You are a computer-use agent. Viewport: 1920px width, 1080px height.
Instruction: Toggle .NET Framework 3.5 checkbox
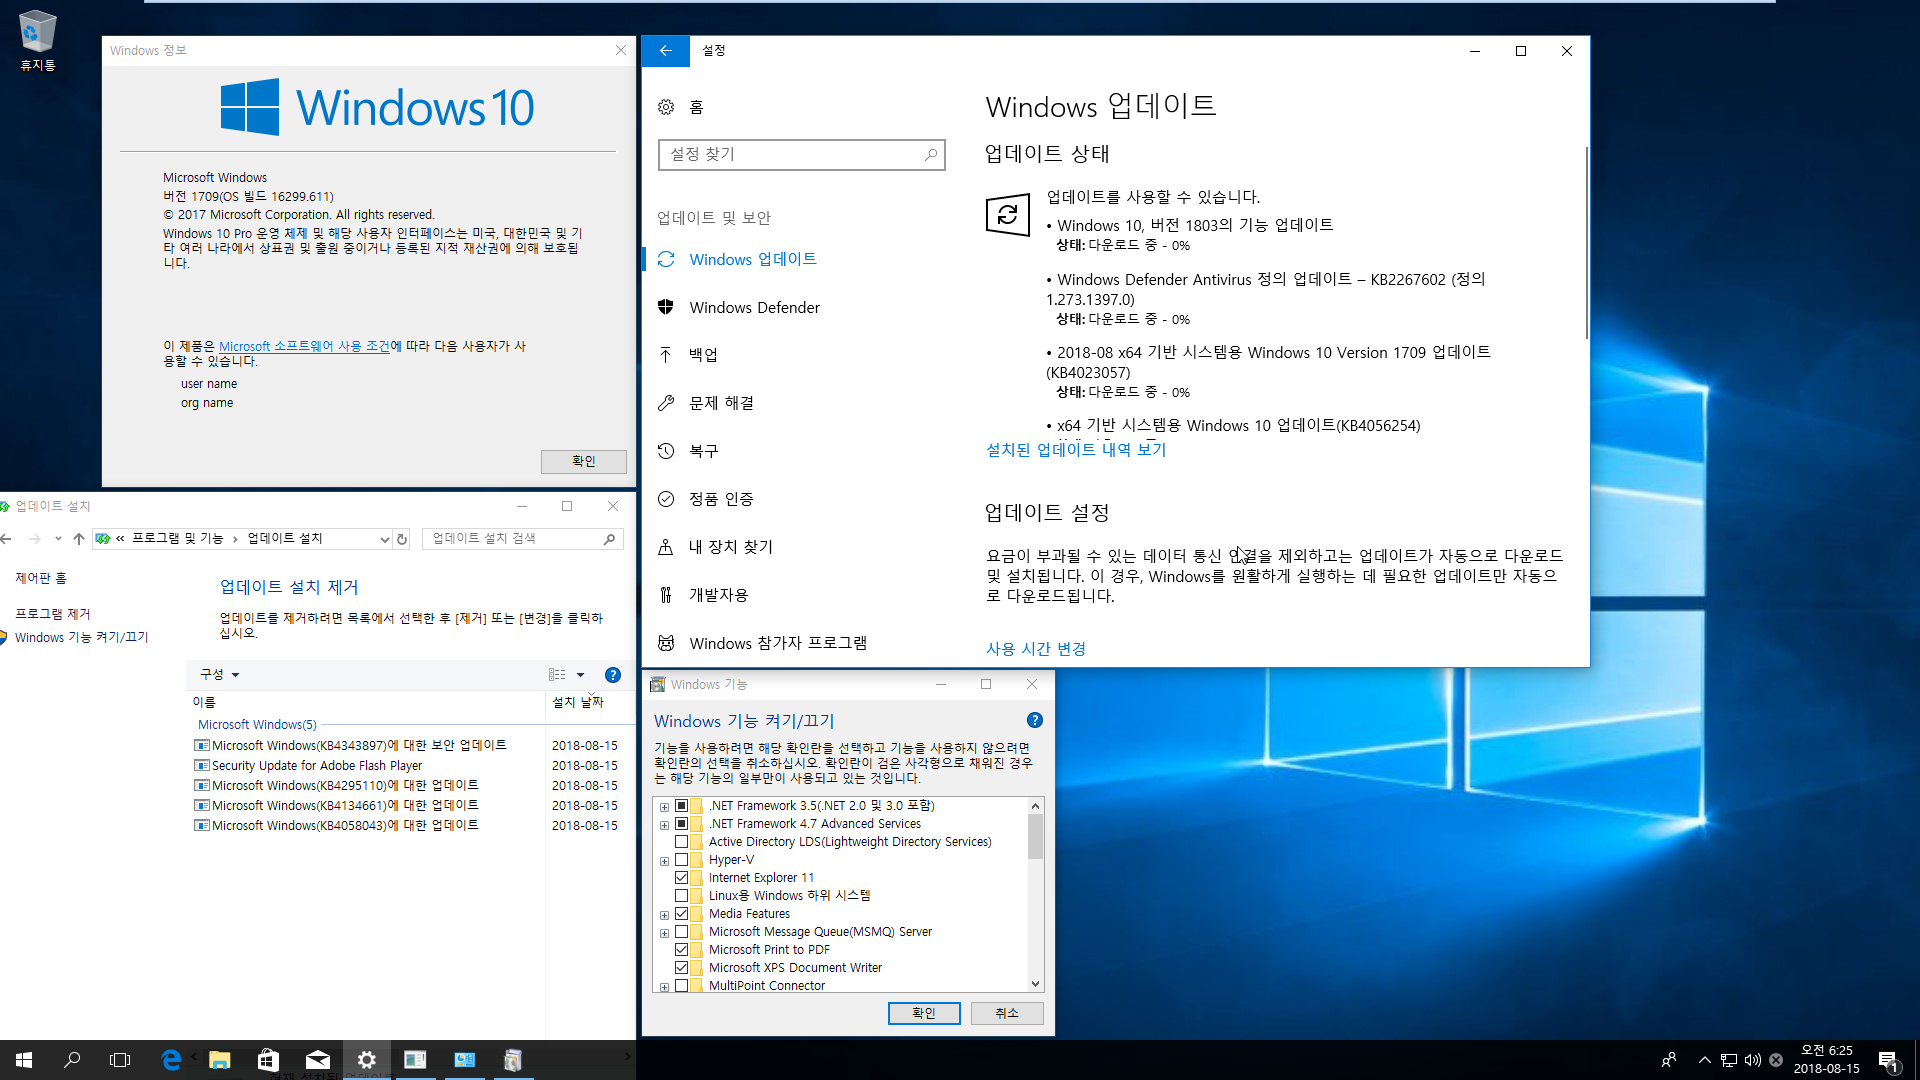(x=681, y=806)
